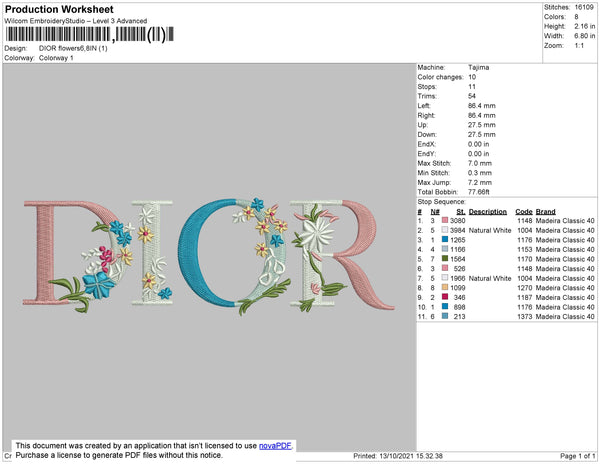
Task: Click code 1373 in stop sequence
Action: (525, 316)
